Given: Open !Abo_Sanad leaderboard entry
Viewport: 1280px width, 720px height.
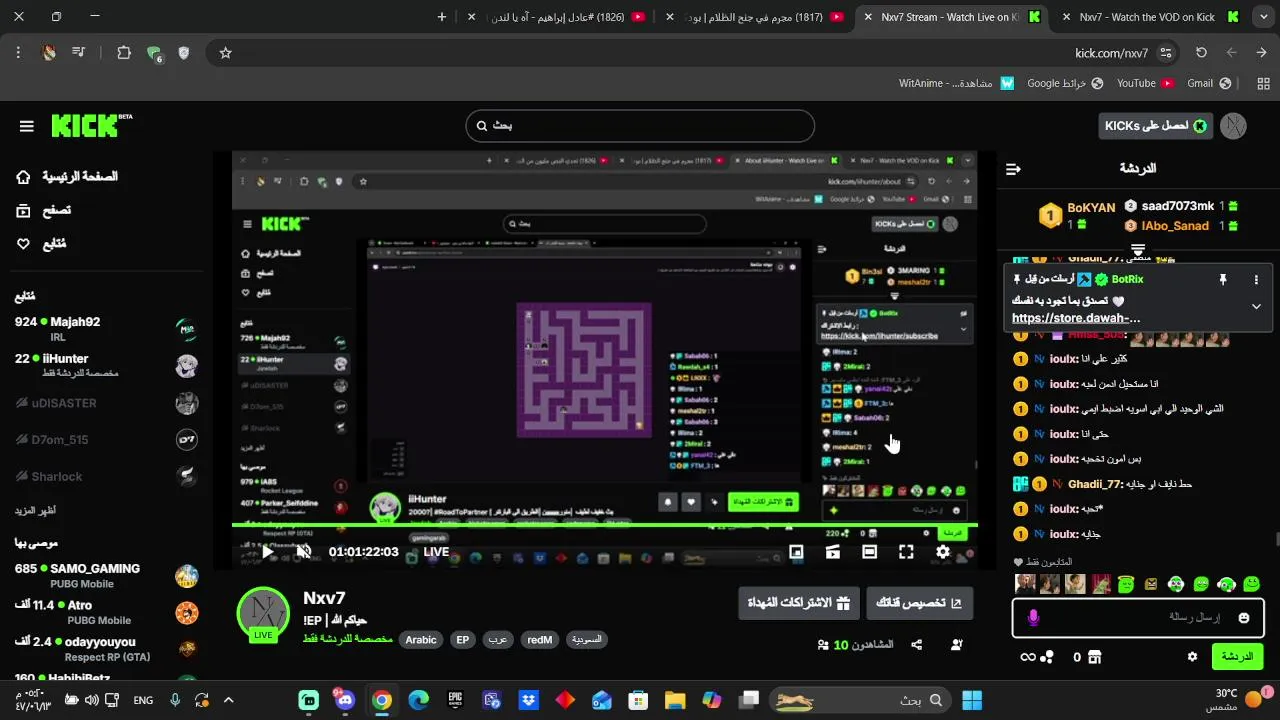Looking at the screenshot, I should (1181, 226).
